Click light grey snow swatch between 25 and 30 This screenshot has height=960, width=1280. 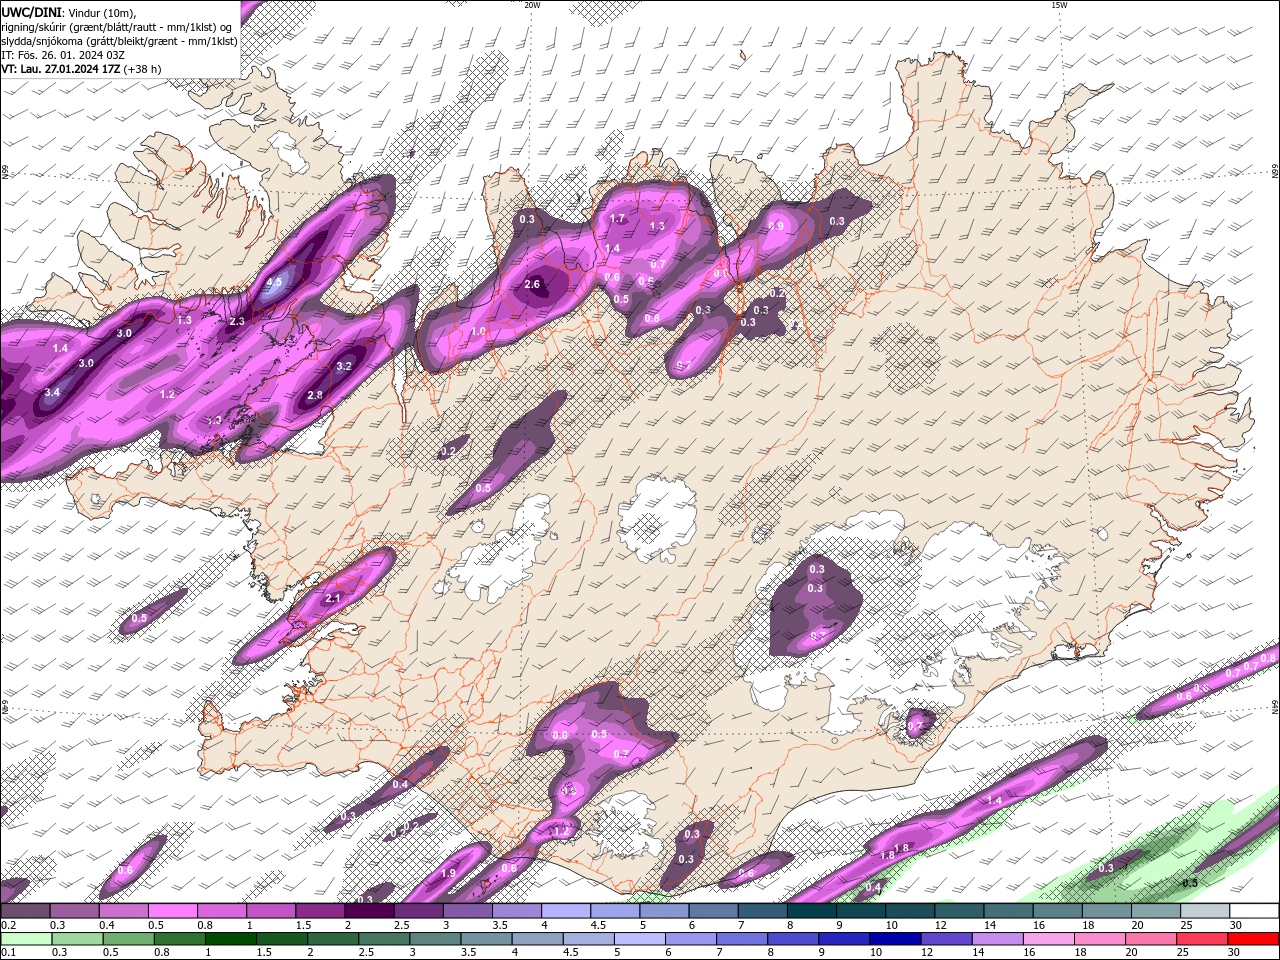[x=1206, y=911]
